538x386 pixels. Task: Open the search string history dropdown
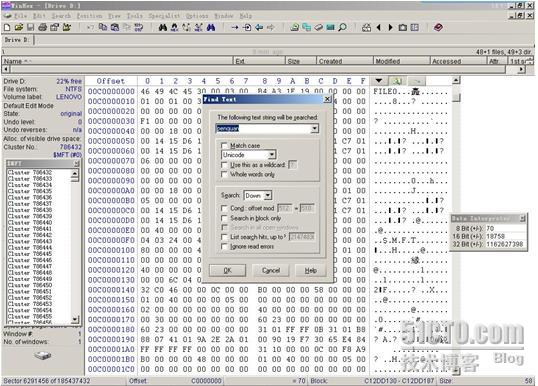314,129
